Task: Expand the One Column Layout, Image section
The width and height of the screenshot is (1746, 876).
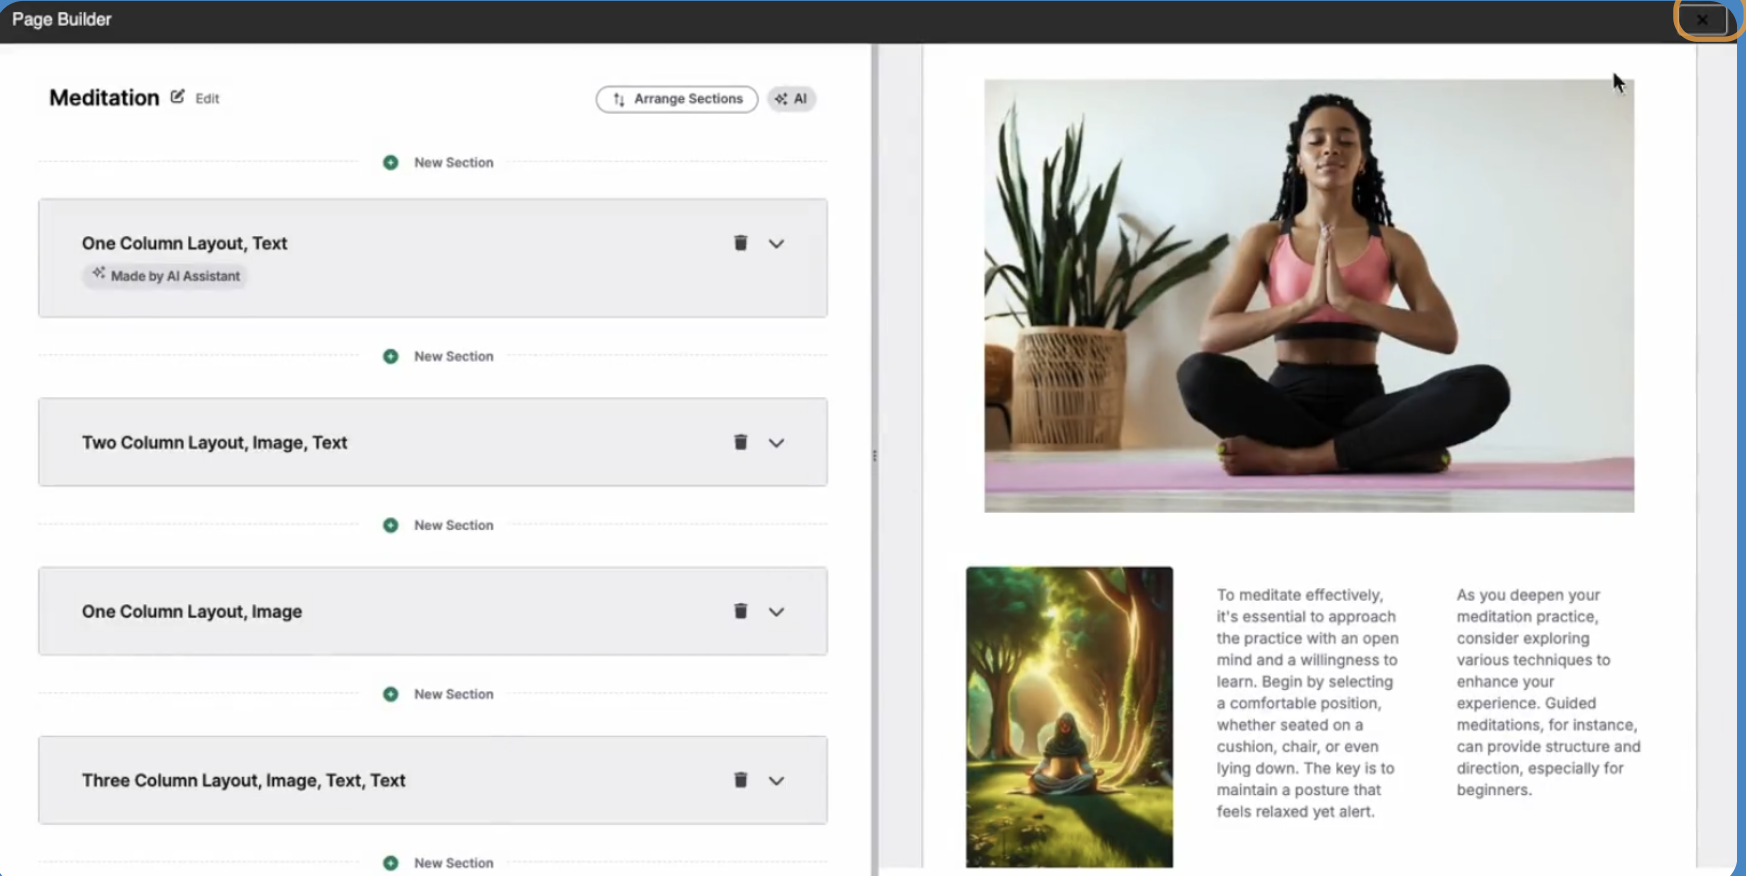Action: click(x=776, y=612)
